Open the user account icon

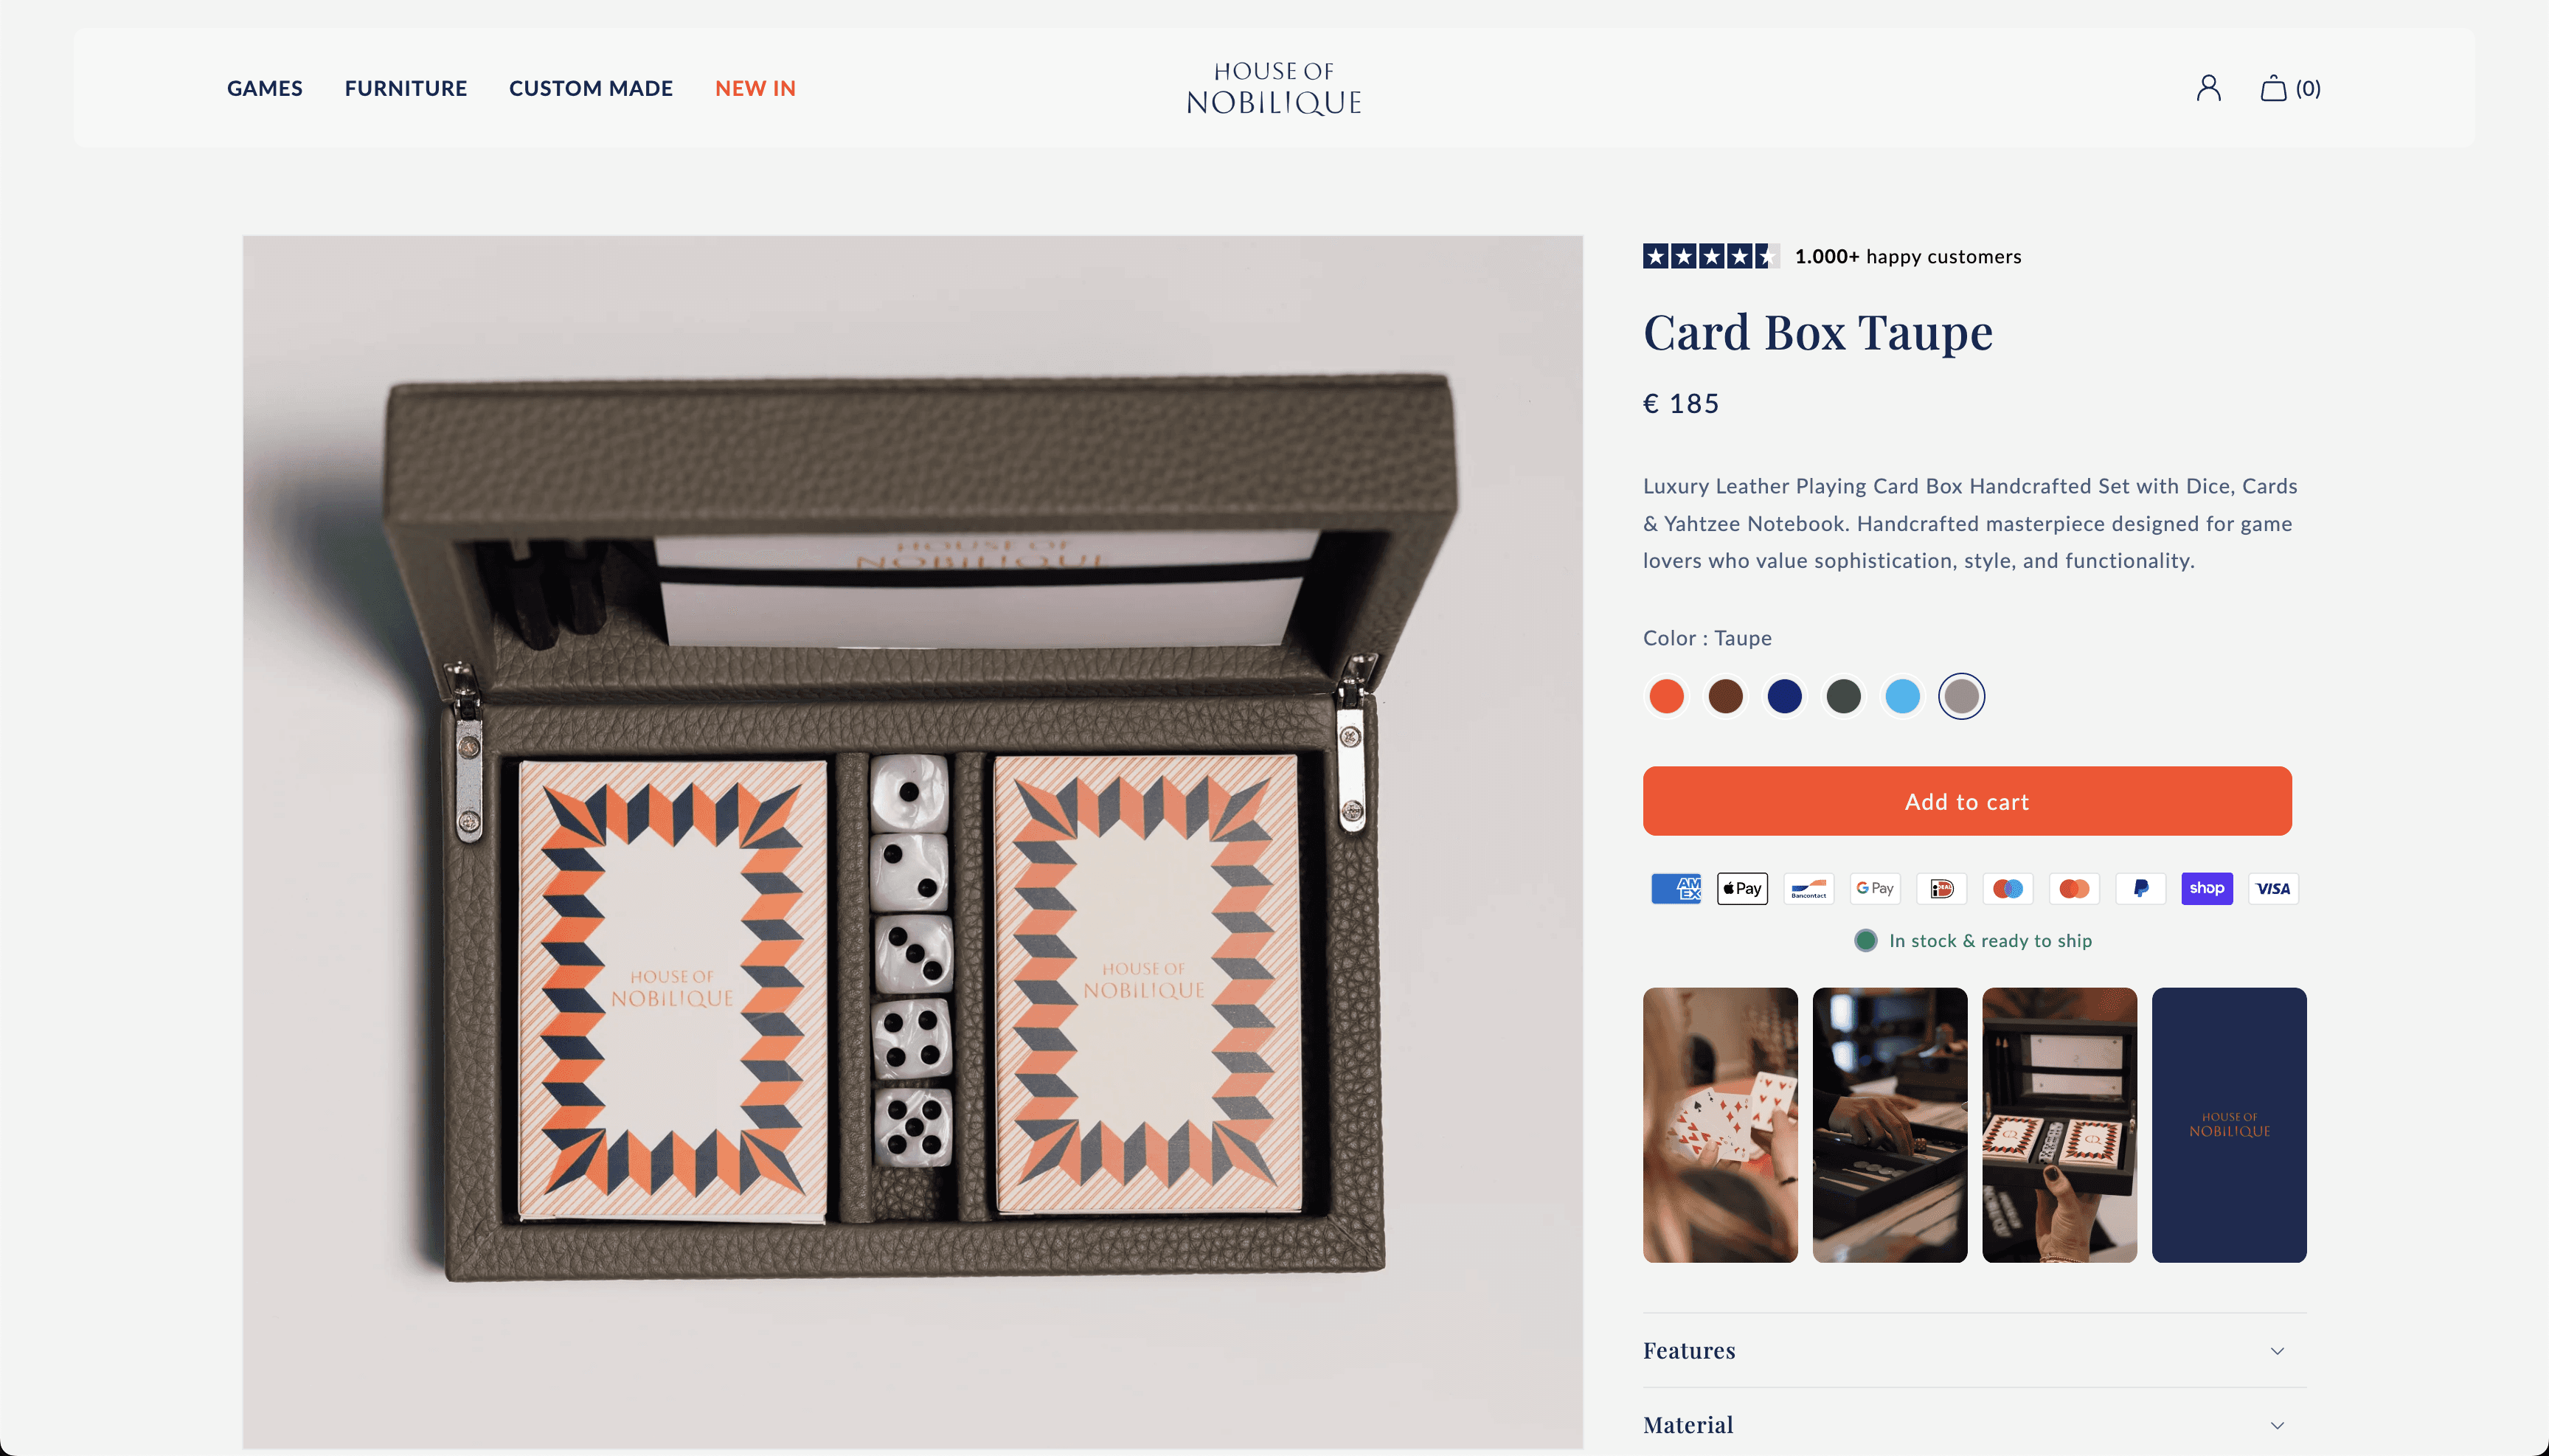2208,88
